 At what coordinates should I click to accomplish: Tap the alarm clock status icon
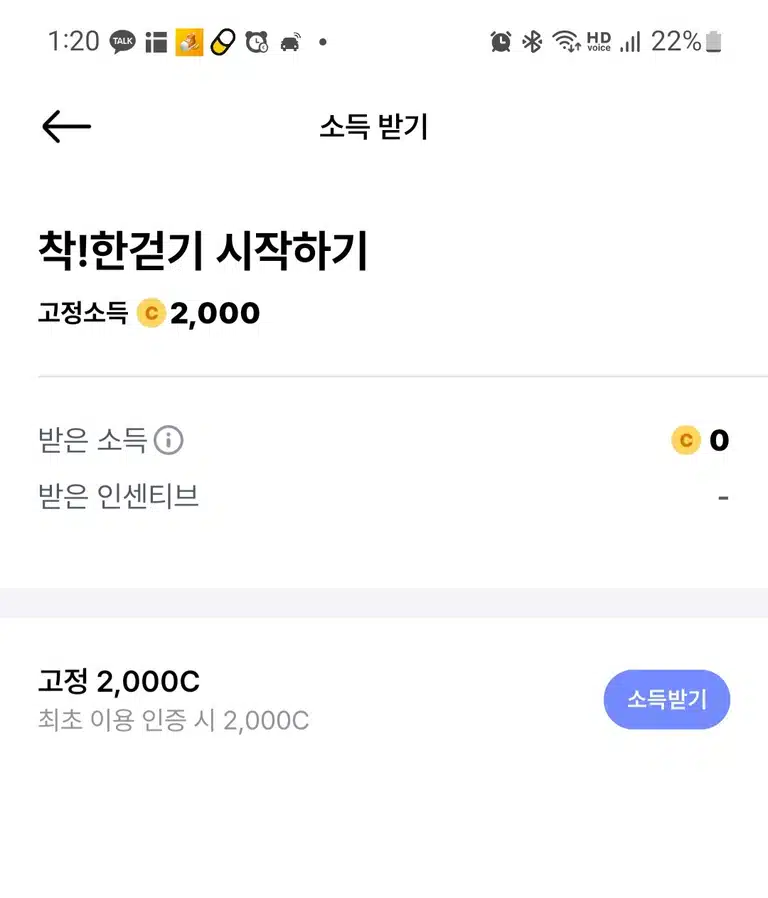coord(501,42)
